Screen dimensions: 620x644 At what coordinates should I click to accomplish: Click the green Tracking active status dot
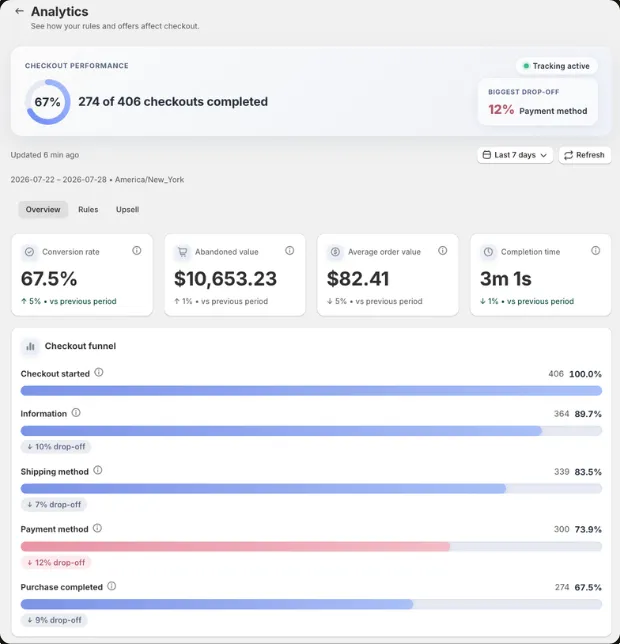coord(526,66)
